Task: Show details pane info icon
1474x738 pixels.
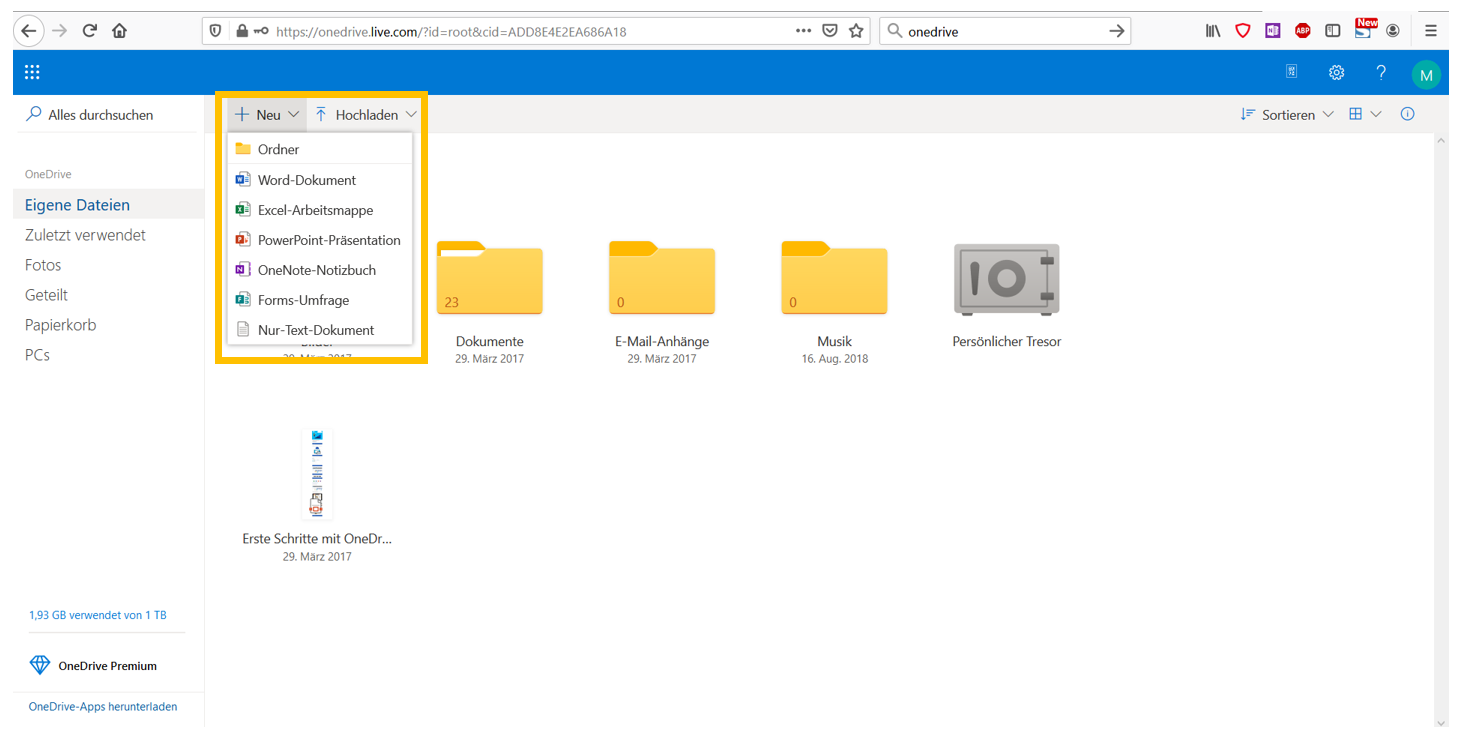Action: point(1408,114)
